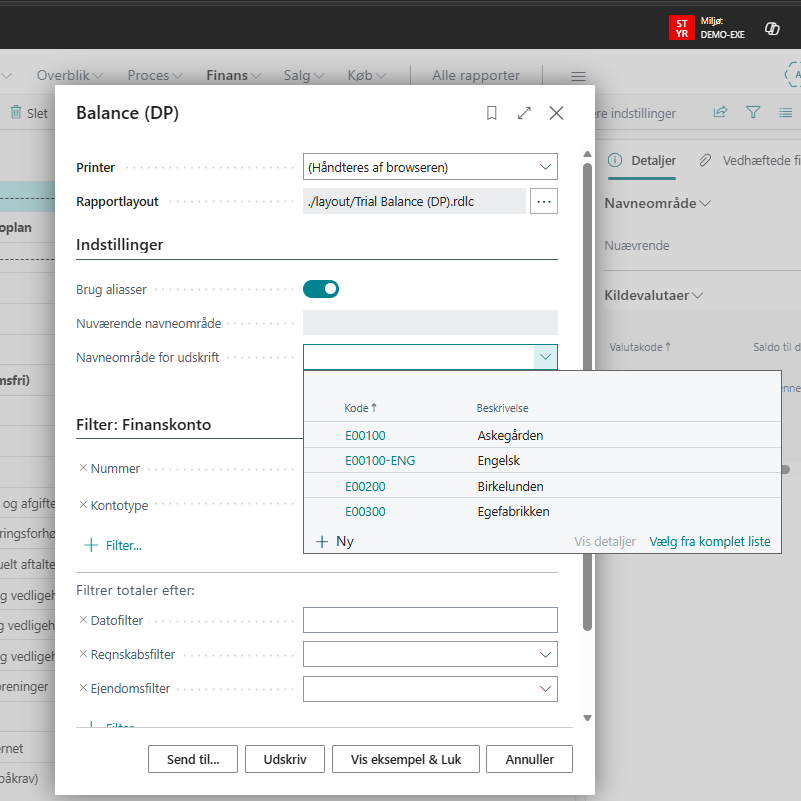
Task: Expand the Navneområde section in details pane
Action: 657,203
